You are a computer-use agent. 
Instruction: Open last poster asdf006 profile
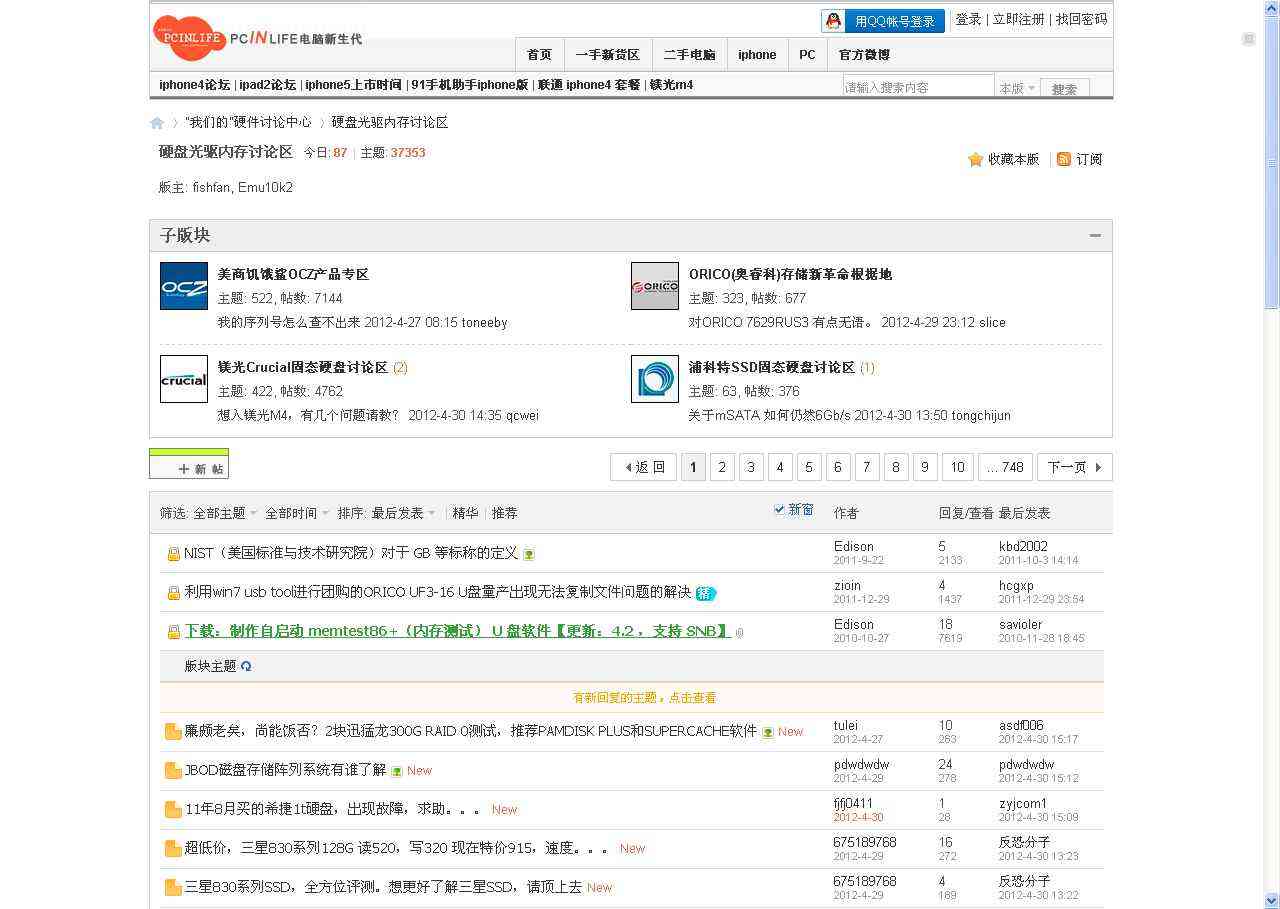[x=1021, y=726]
